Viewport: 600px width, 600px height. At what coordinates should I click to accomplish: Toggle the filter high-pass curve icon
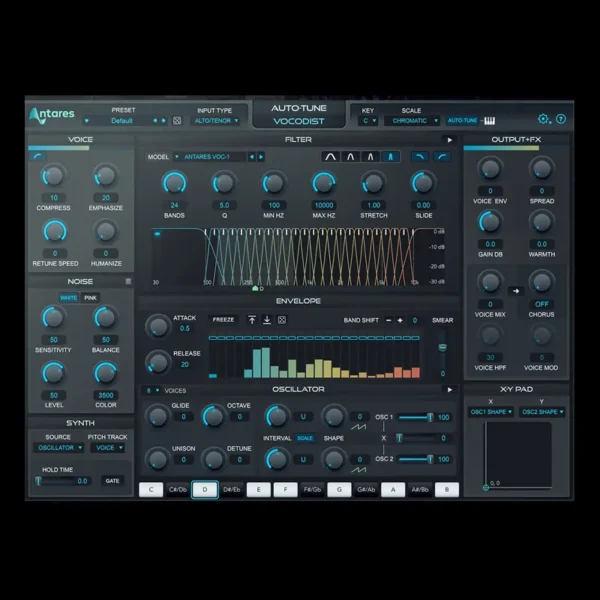pos(442,157)
